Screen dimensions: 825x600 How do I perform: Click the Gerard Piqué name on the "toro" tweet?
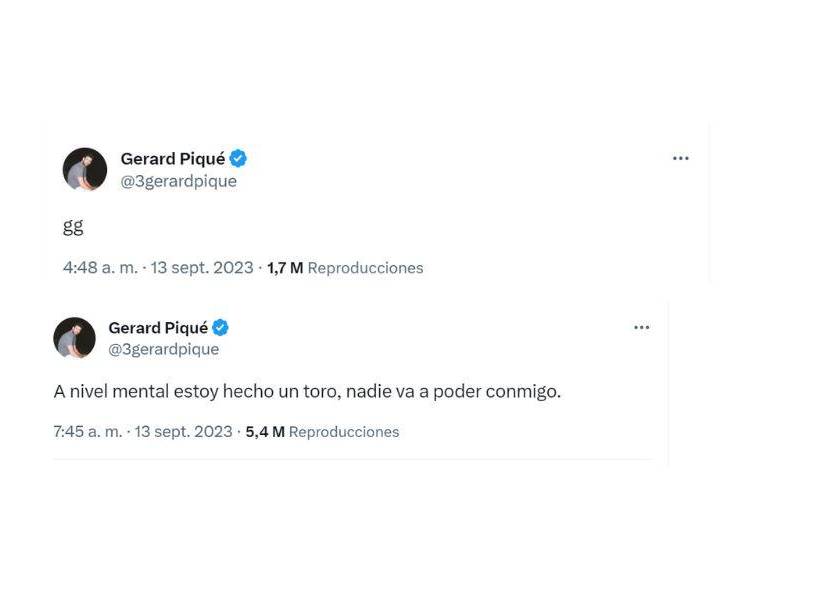158,328
